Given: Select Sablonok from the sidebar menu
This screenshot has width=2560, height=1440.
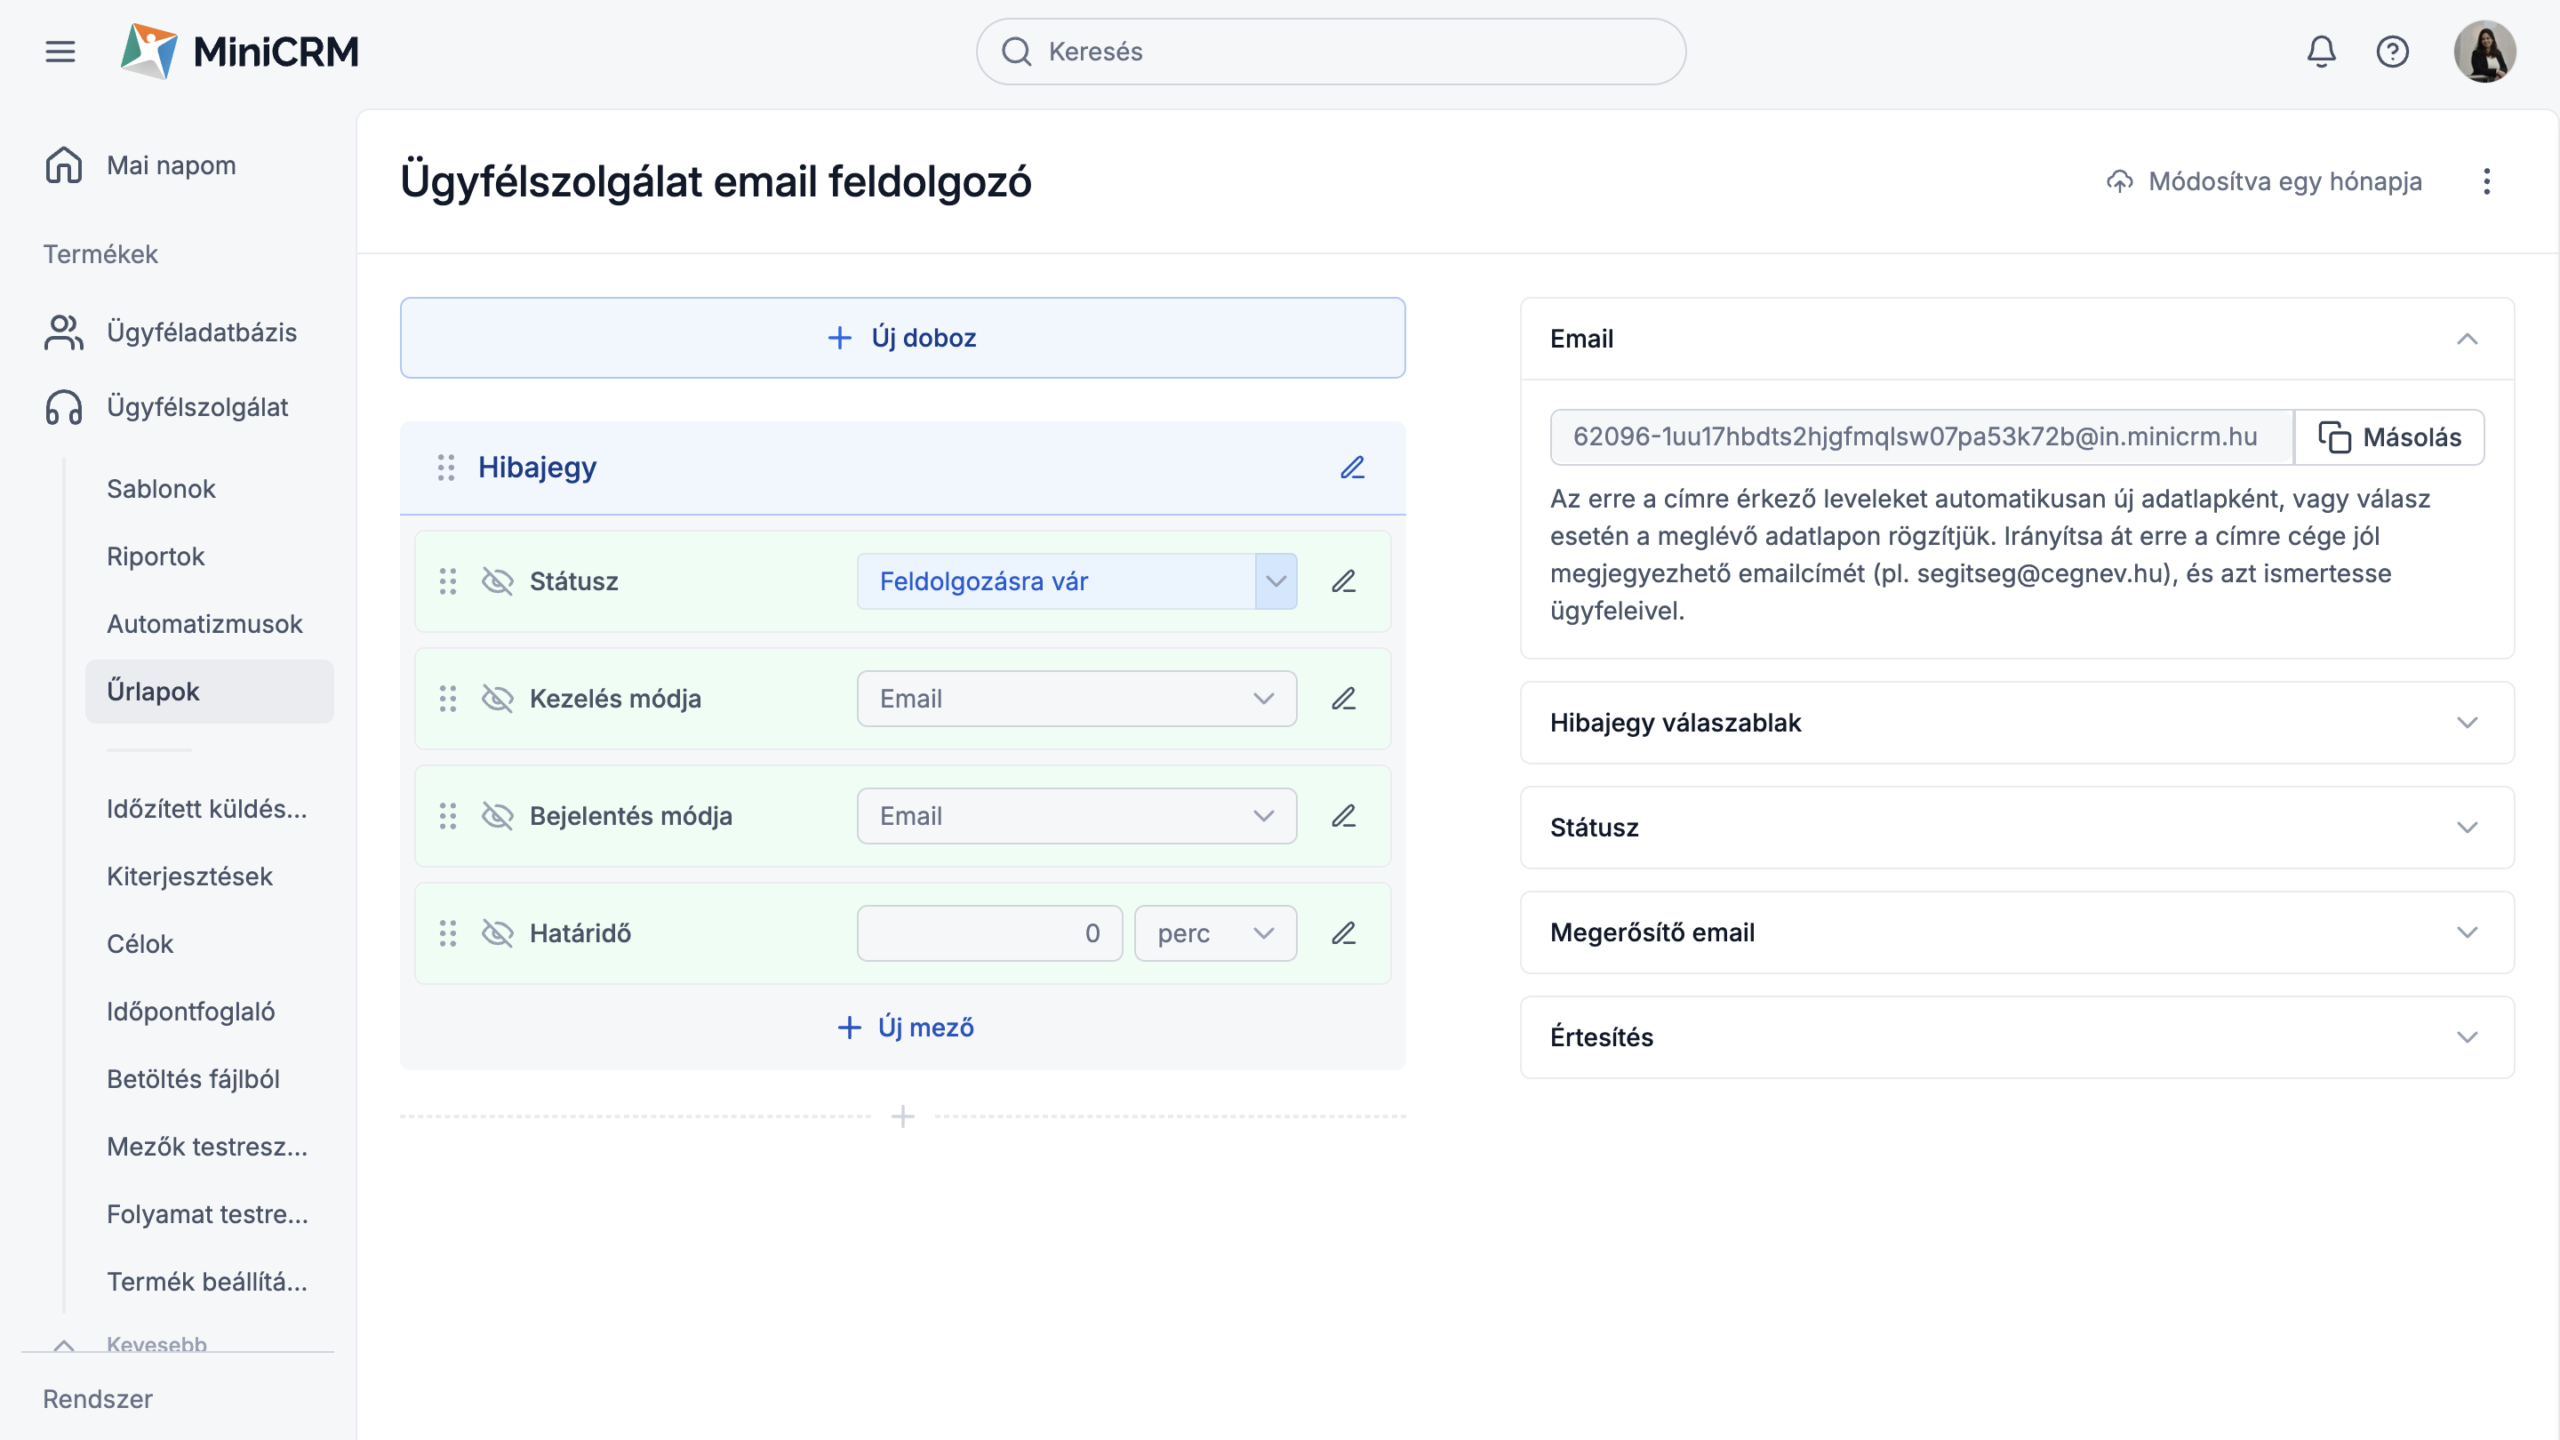Looking at the screenshot, I should (x=161, y=488).
